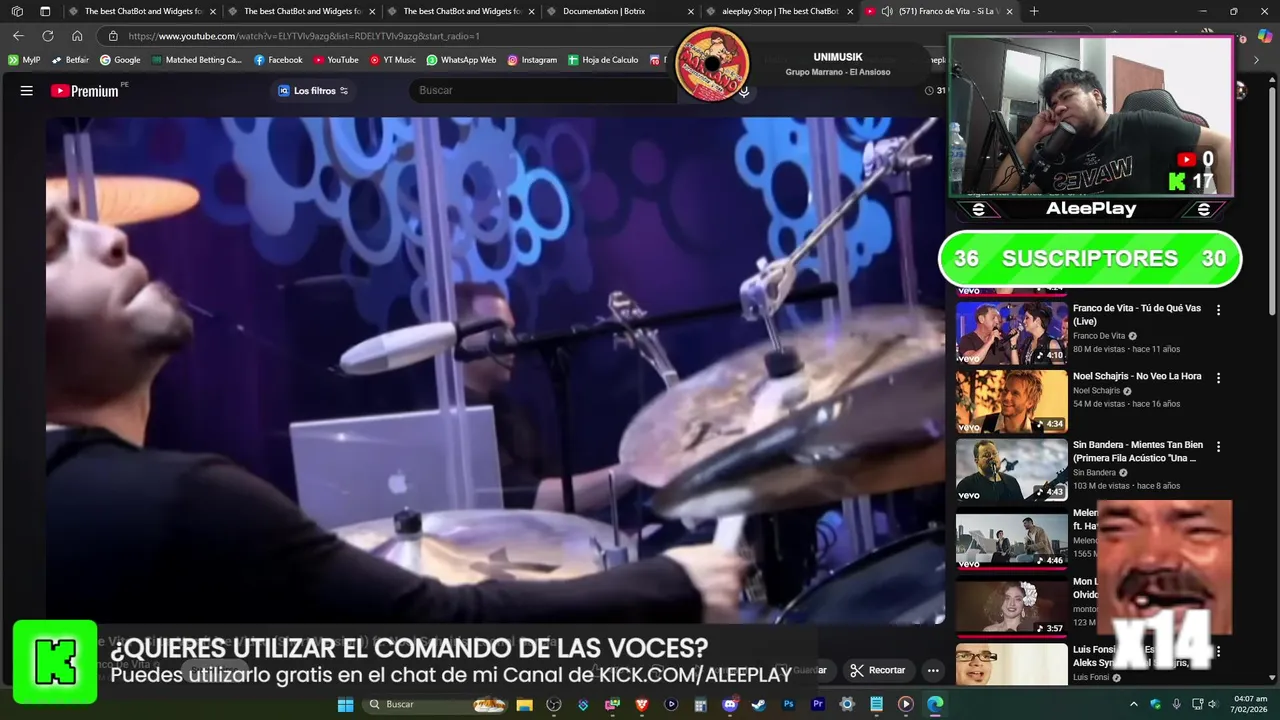Open the MyIP bookmark
The width and height of the screenshot is (1280, 720).
tap(24, 60)
